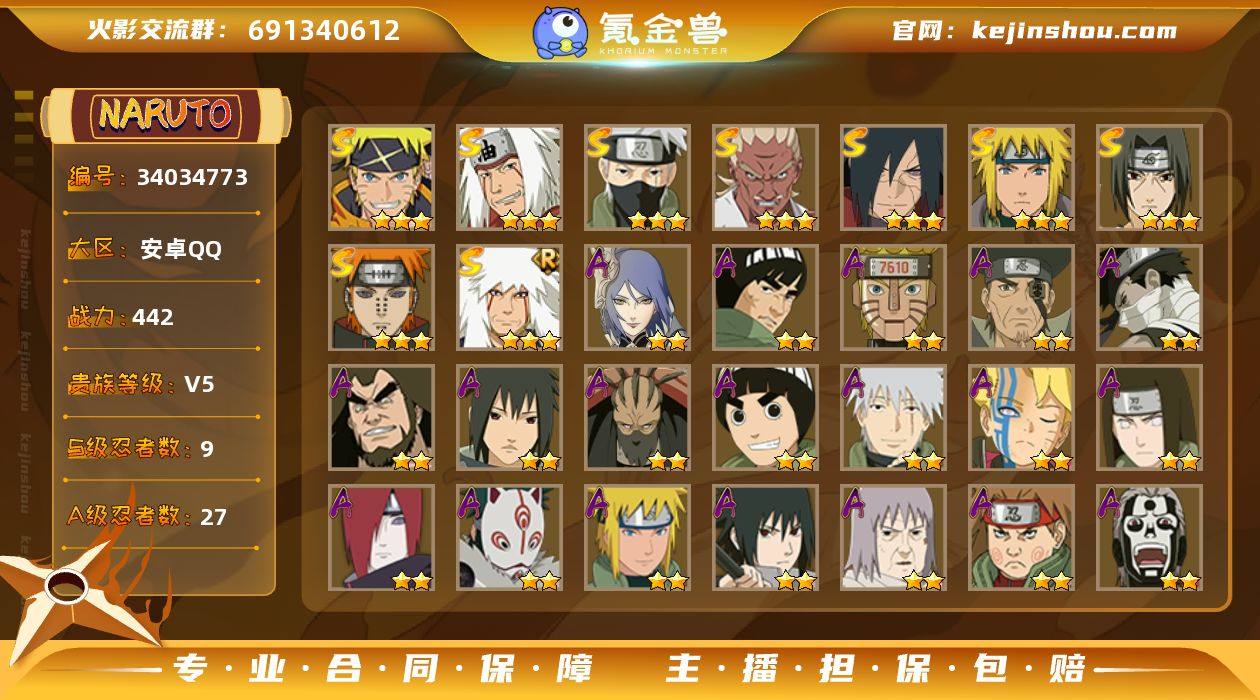1260x700 pixels.
Task: Pick the S-rank orange-haired Pain portrait
Action: (x=381, y=298)
